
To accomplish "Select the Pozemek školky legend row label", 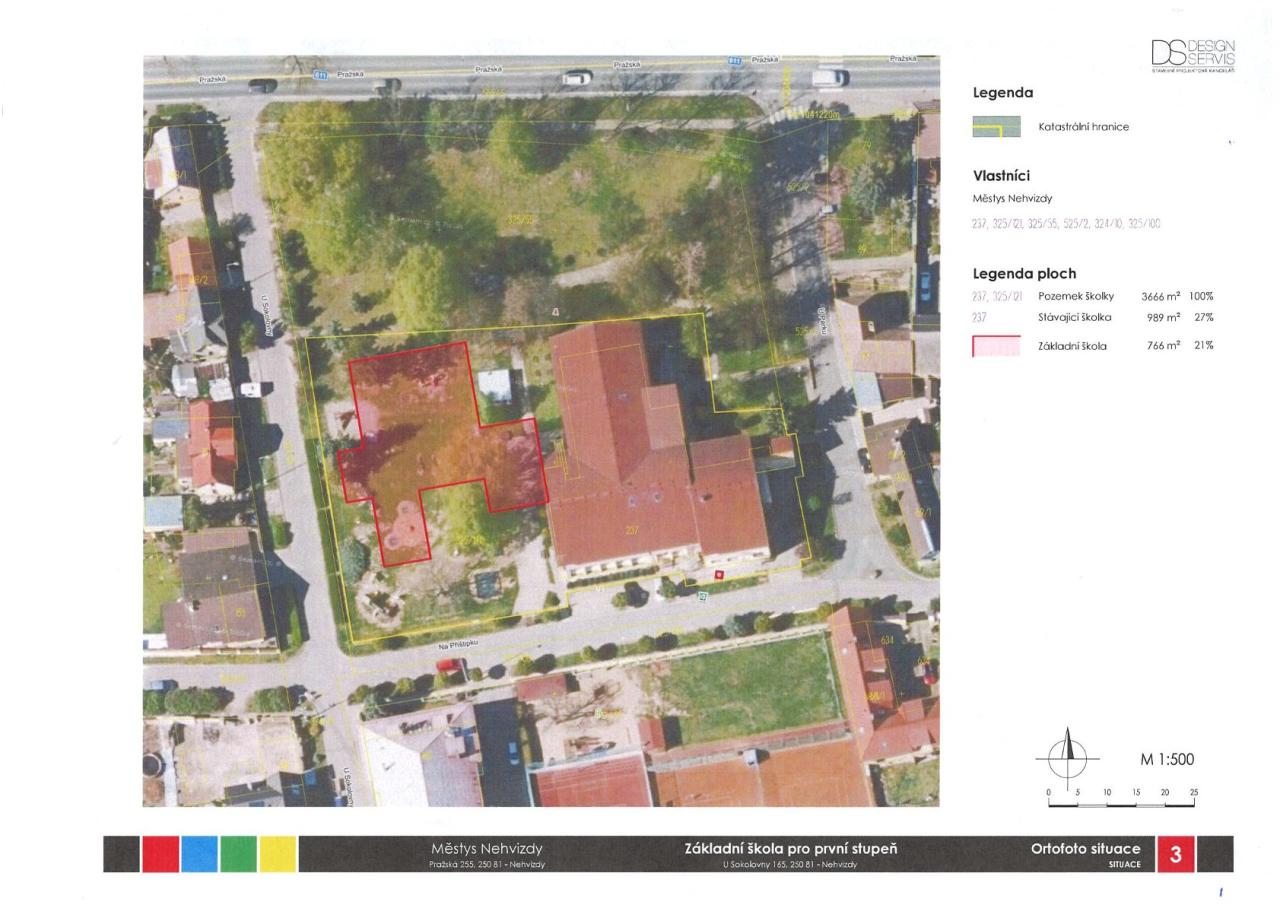I will tap(1075, 297).
